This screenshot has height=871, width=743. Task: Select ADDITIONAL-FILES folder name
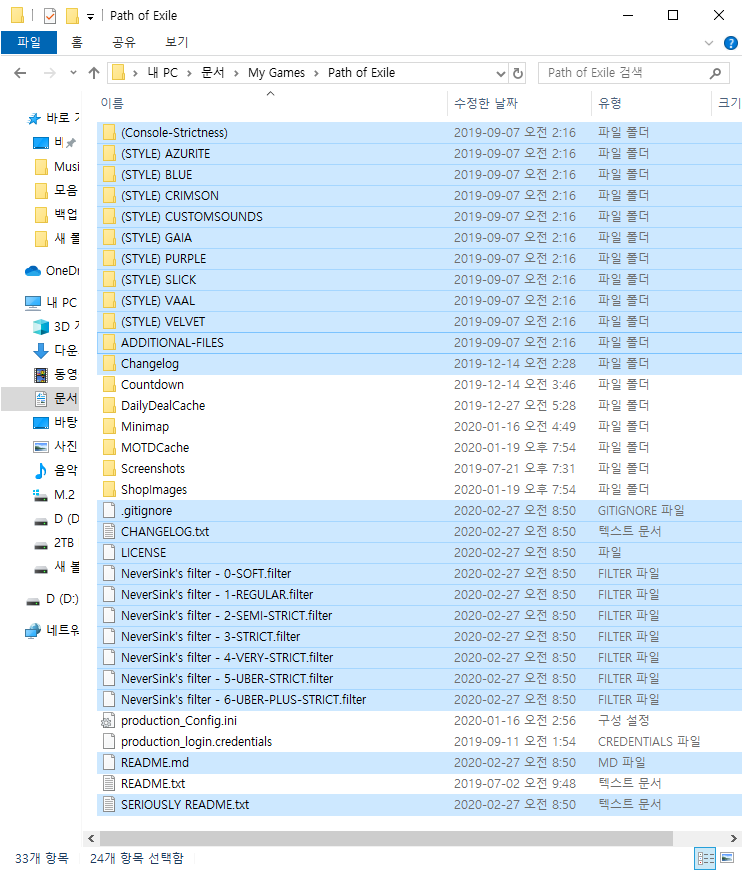pos(172,342)
